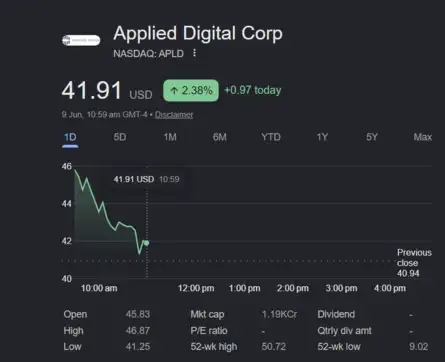The width and height of the screenshot is (445, 362).
Task: Click the Applied Digital company logo
Action: [x=81, y=40]
